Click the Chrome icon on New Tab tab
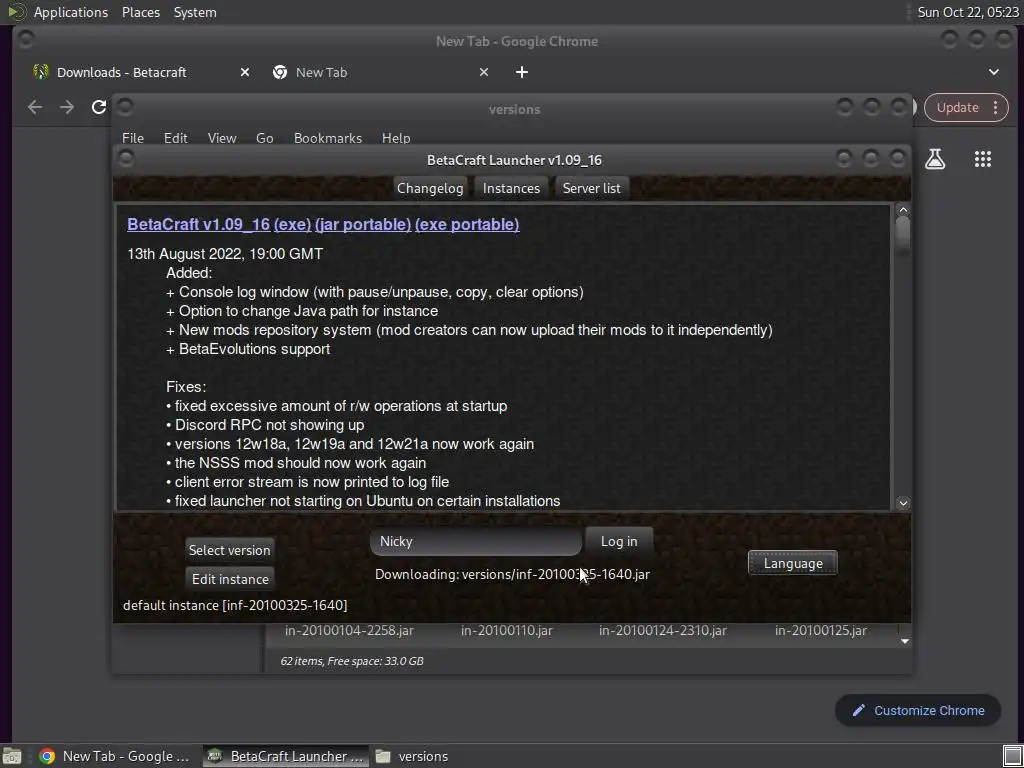 (x=280, y=72)
